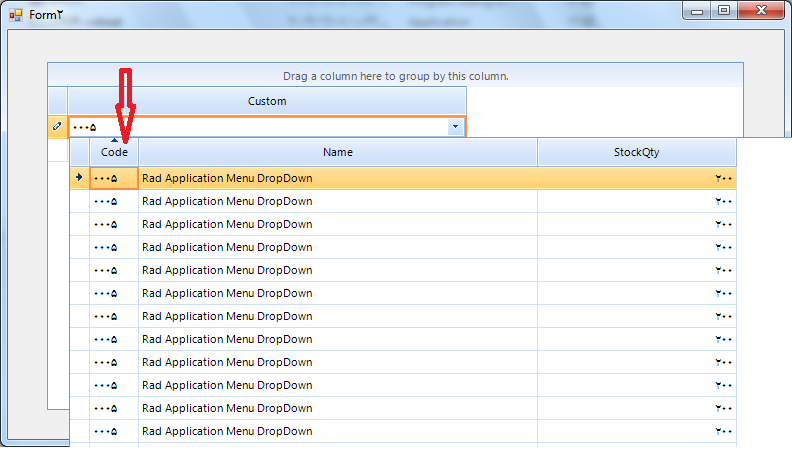Click the Name column header
The width and height of the screenshot is (792, 460).
(x=337, y=152)
